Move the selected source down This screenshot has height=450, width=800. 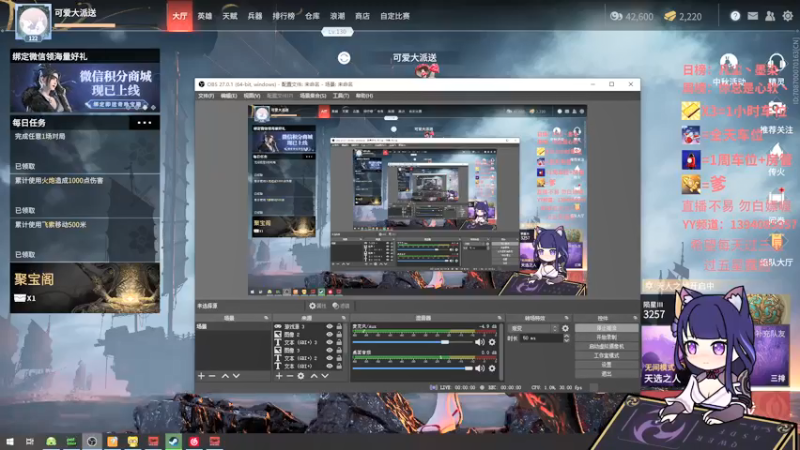click(325, 376)
